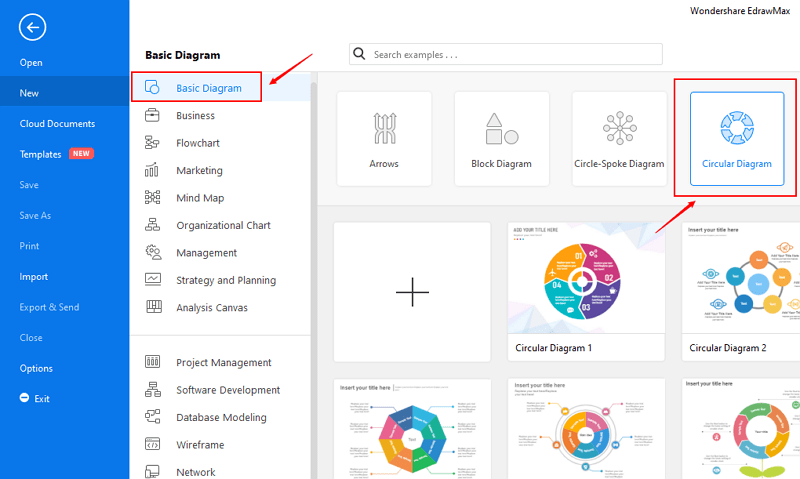Click the blank new drawing plus tile
The image size is (800, 479).
pyautogui.click(x=412, y=292)
